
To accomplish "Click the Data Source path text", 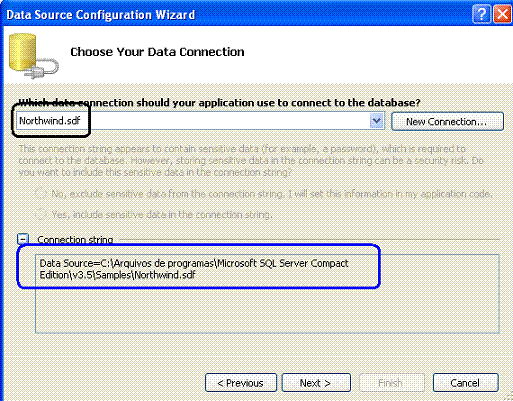I will tap(194, 269).
